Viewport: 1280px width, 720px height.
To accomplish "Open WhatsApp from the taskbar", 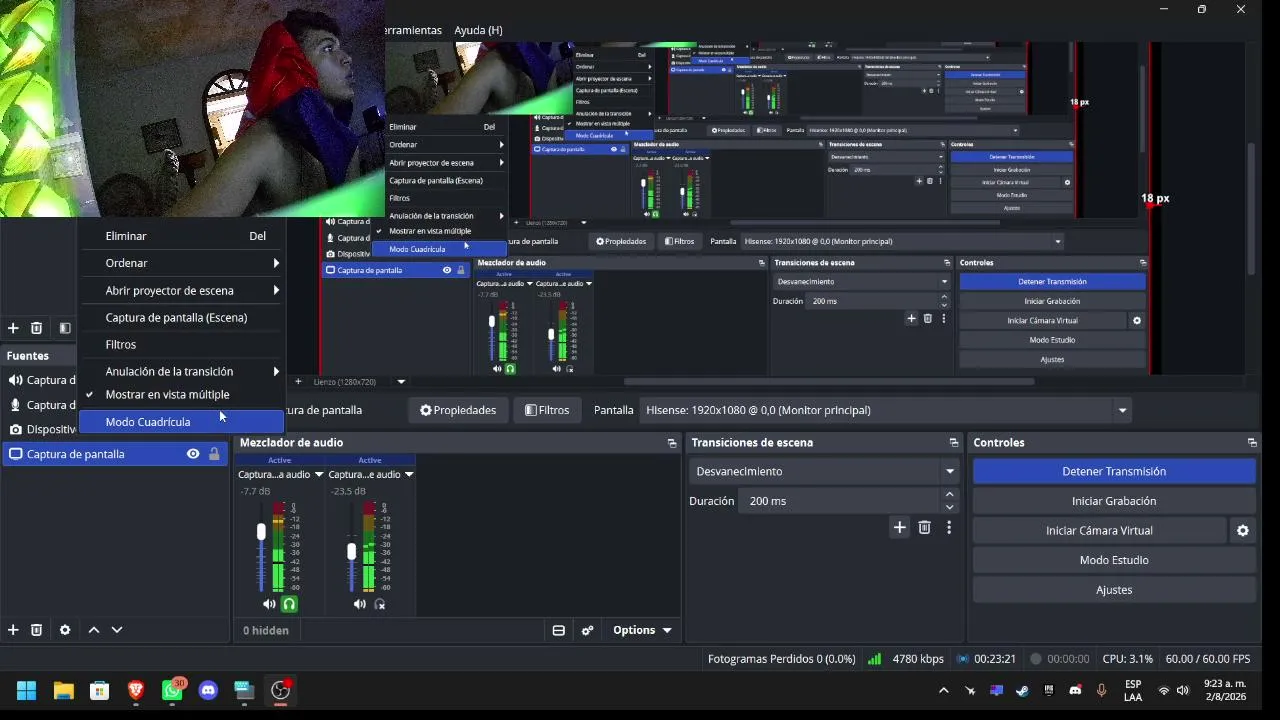I will (x=172, y=690).
